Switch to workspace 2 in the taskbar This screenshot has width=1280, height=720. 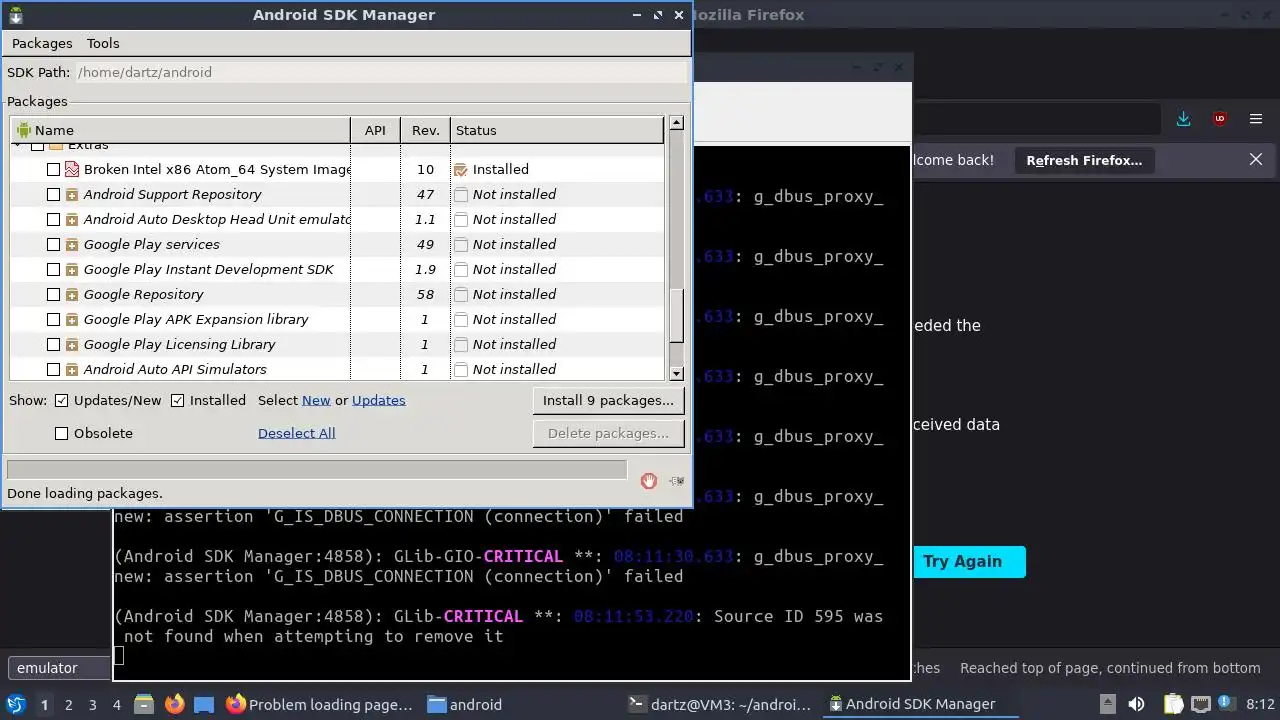68,705
